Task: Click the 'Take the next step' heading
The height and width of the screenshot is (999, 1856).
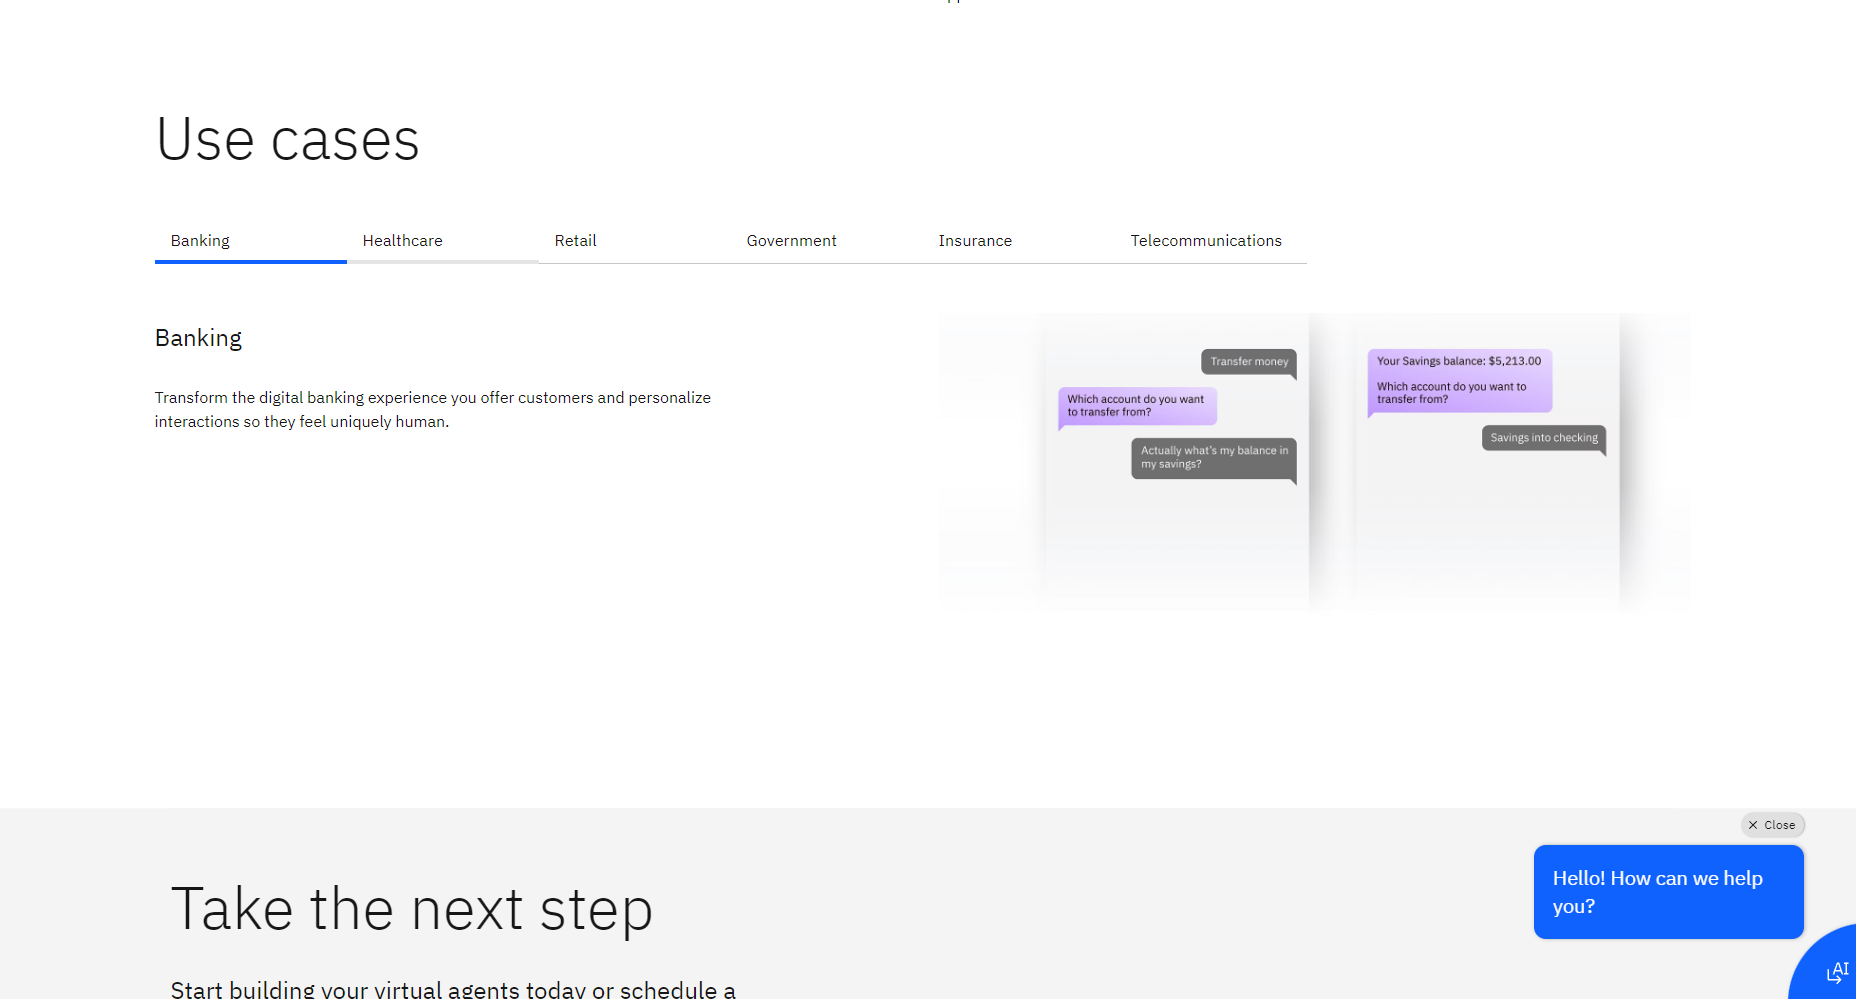Action: pyautogui.click(x=411, y=909)
